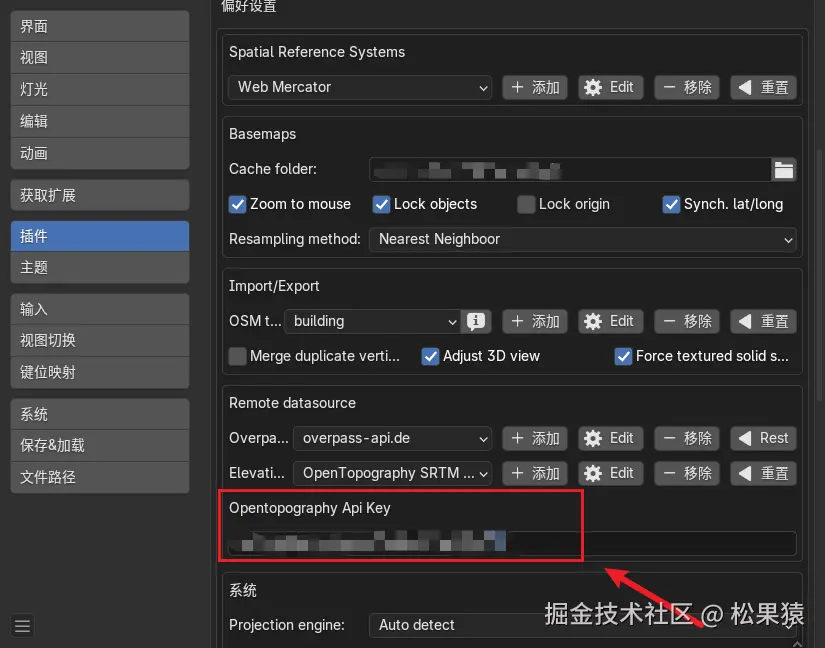Add an OSM tag entry
Viewport: 825px width, 648px height.
pos(535,321)
